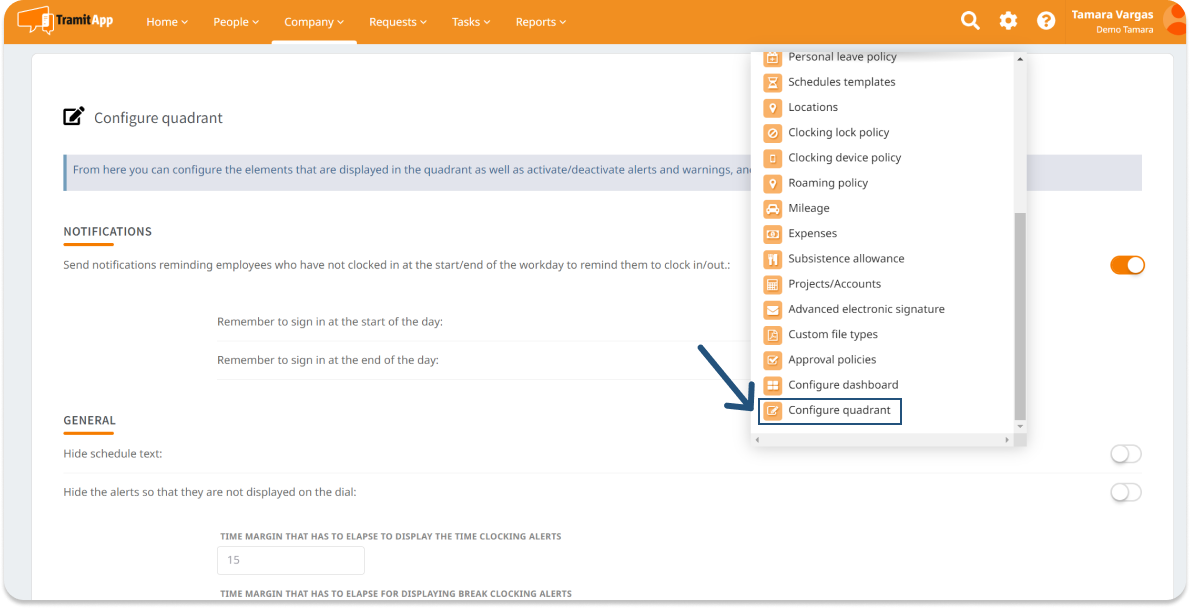The image size is (1191, 608).
Task: Open Projects/Accounts settings icon
Action: [771, 283]
